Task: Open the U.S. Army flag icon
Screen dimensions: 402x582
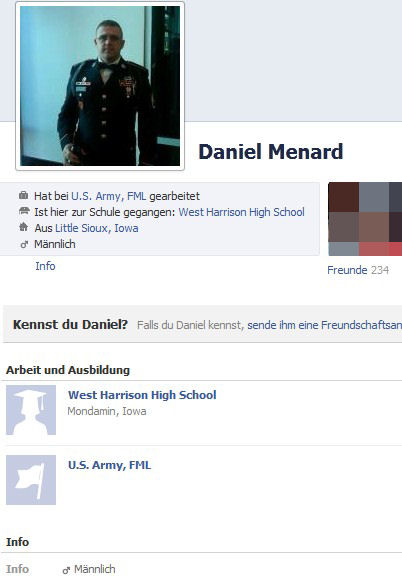Action: 31,480
